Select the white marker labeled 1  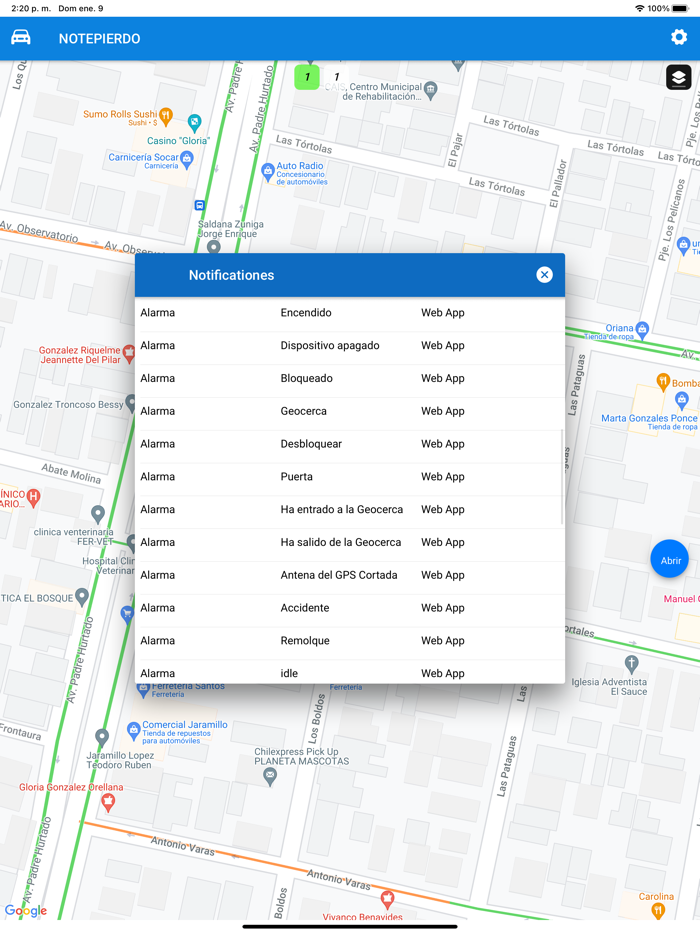click(x=337, y=77)
